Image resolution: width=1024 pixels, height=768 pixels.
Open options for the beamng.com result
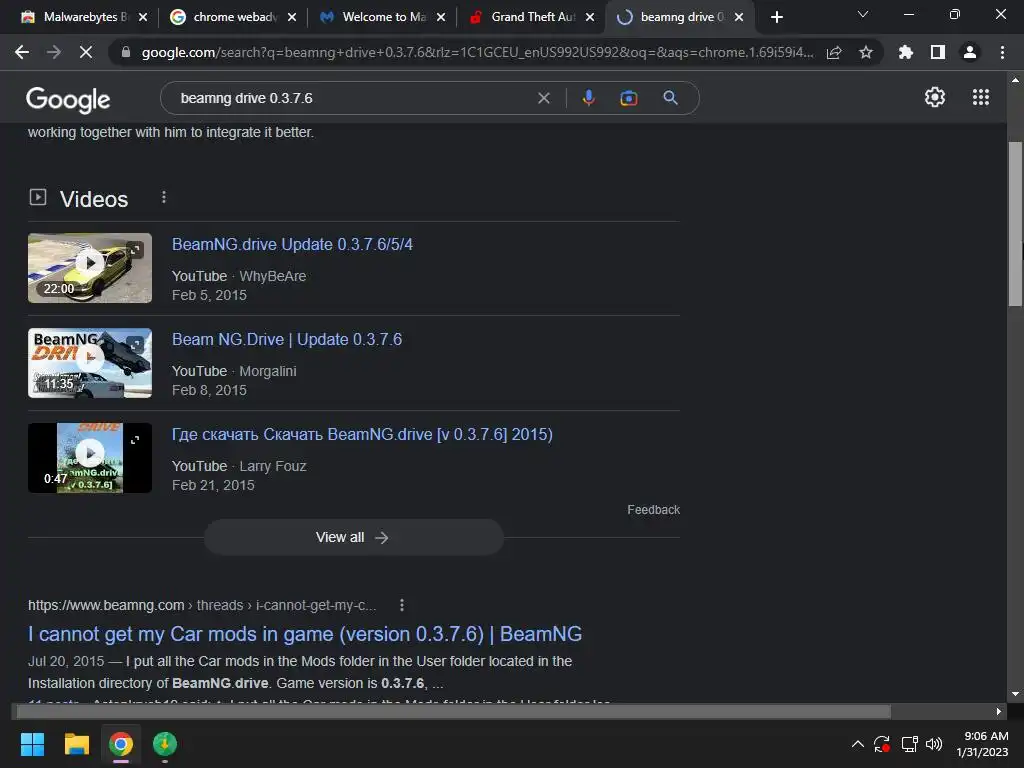click(402, 605)
